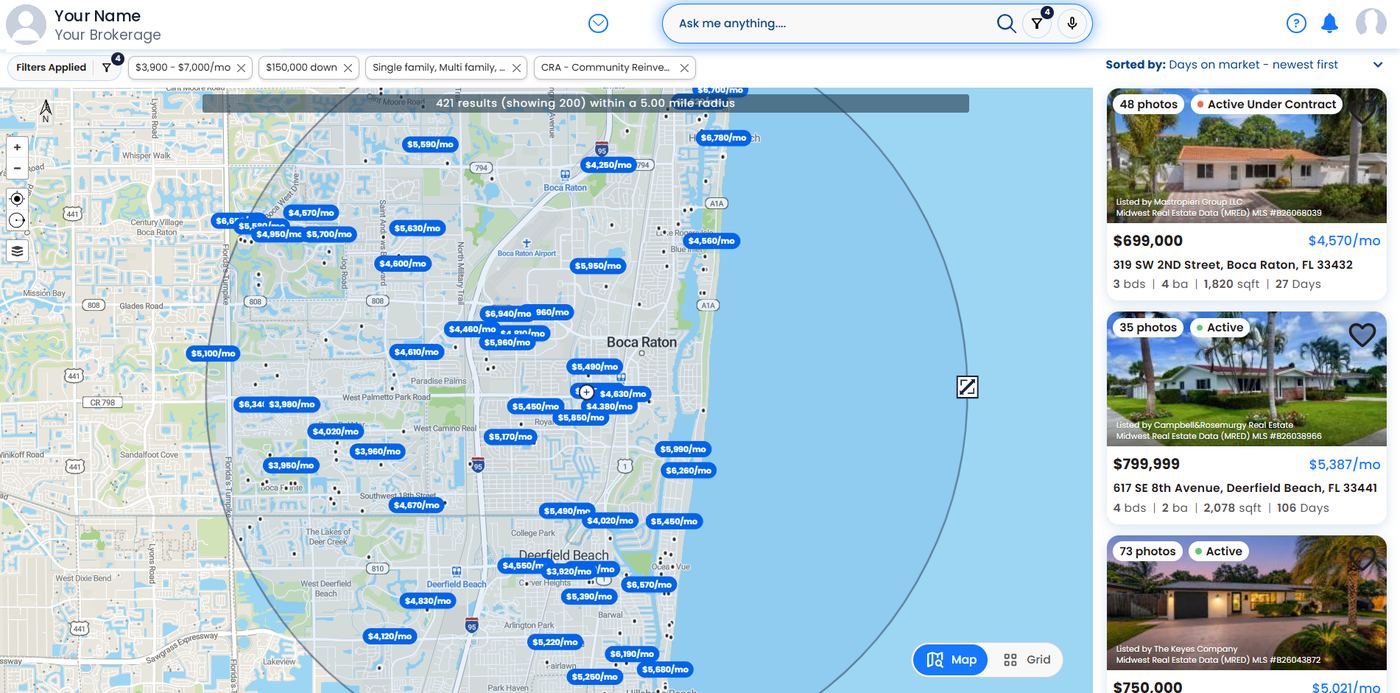The height and width of the screenshot is (693, 1400).
Task: Select the $5,990/mo map marker
Action: point(683,449)
